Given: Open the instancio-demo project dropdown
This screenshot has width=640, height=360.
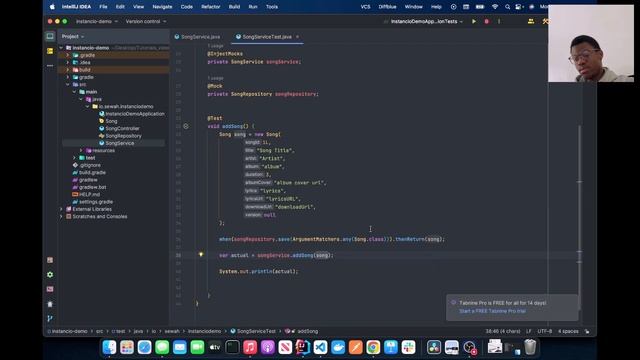Looking at the screenshot, I should tap(97, 21).
